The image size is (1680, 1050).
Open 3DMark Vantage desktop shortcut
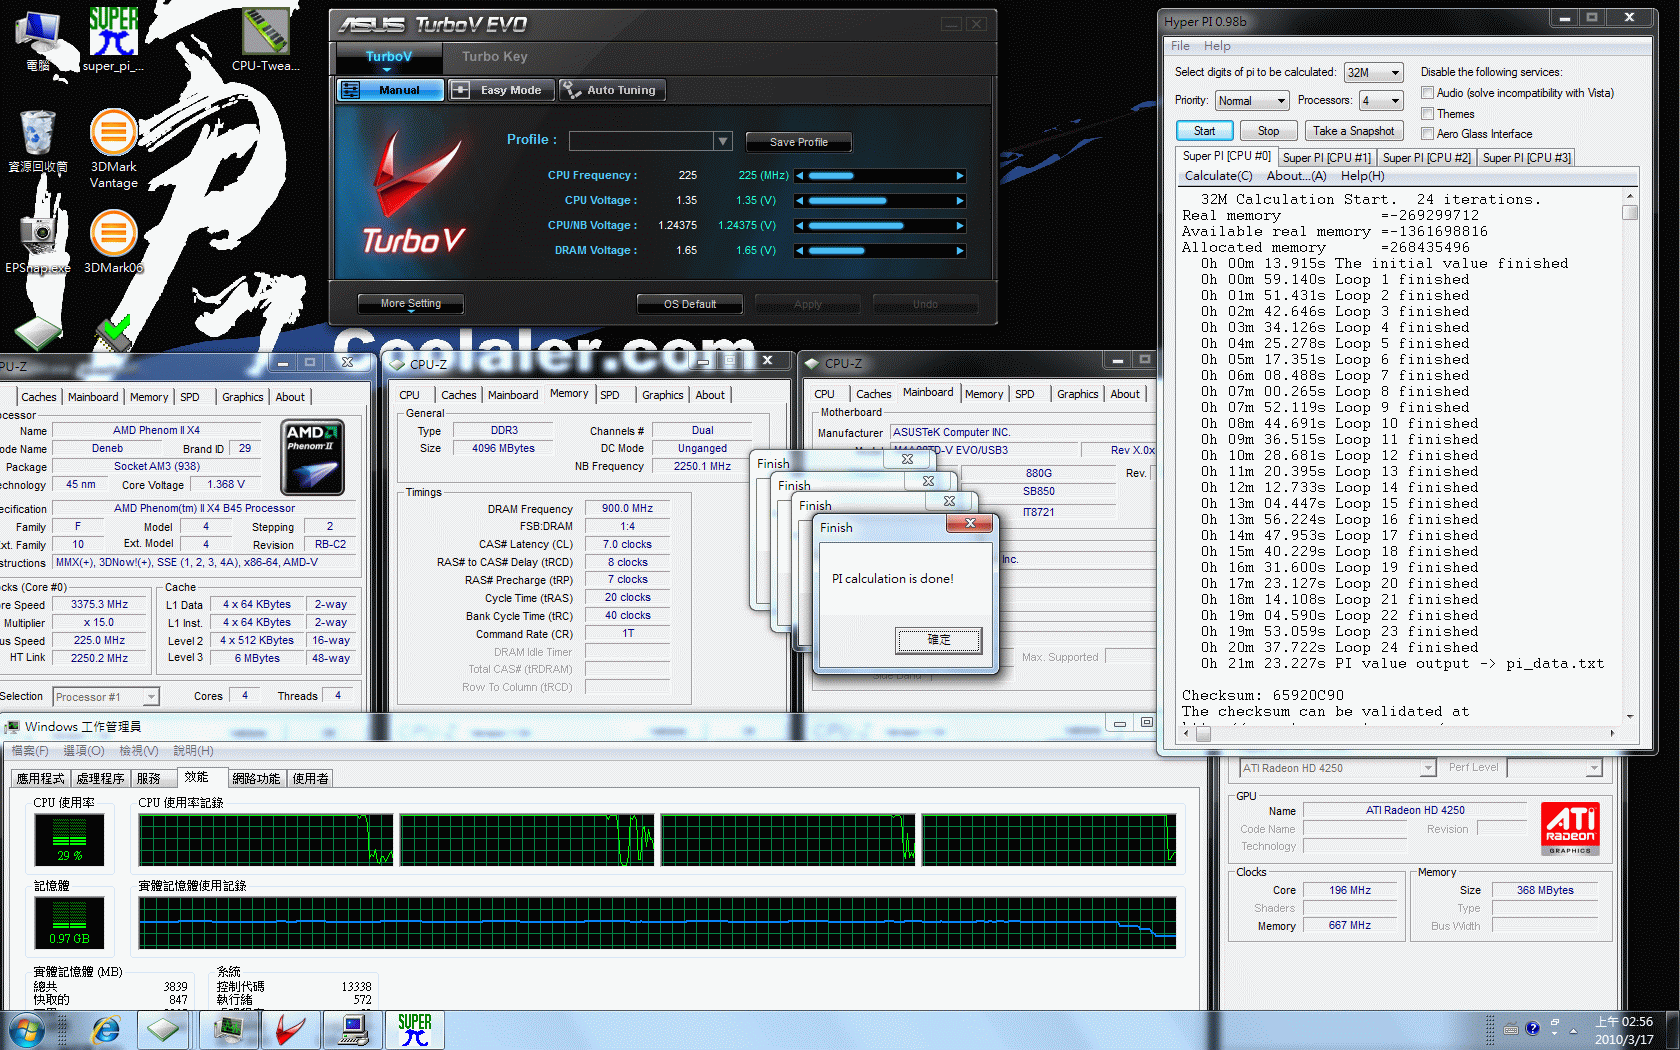point(113,148)
